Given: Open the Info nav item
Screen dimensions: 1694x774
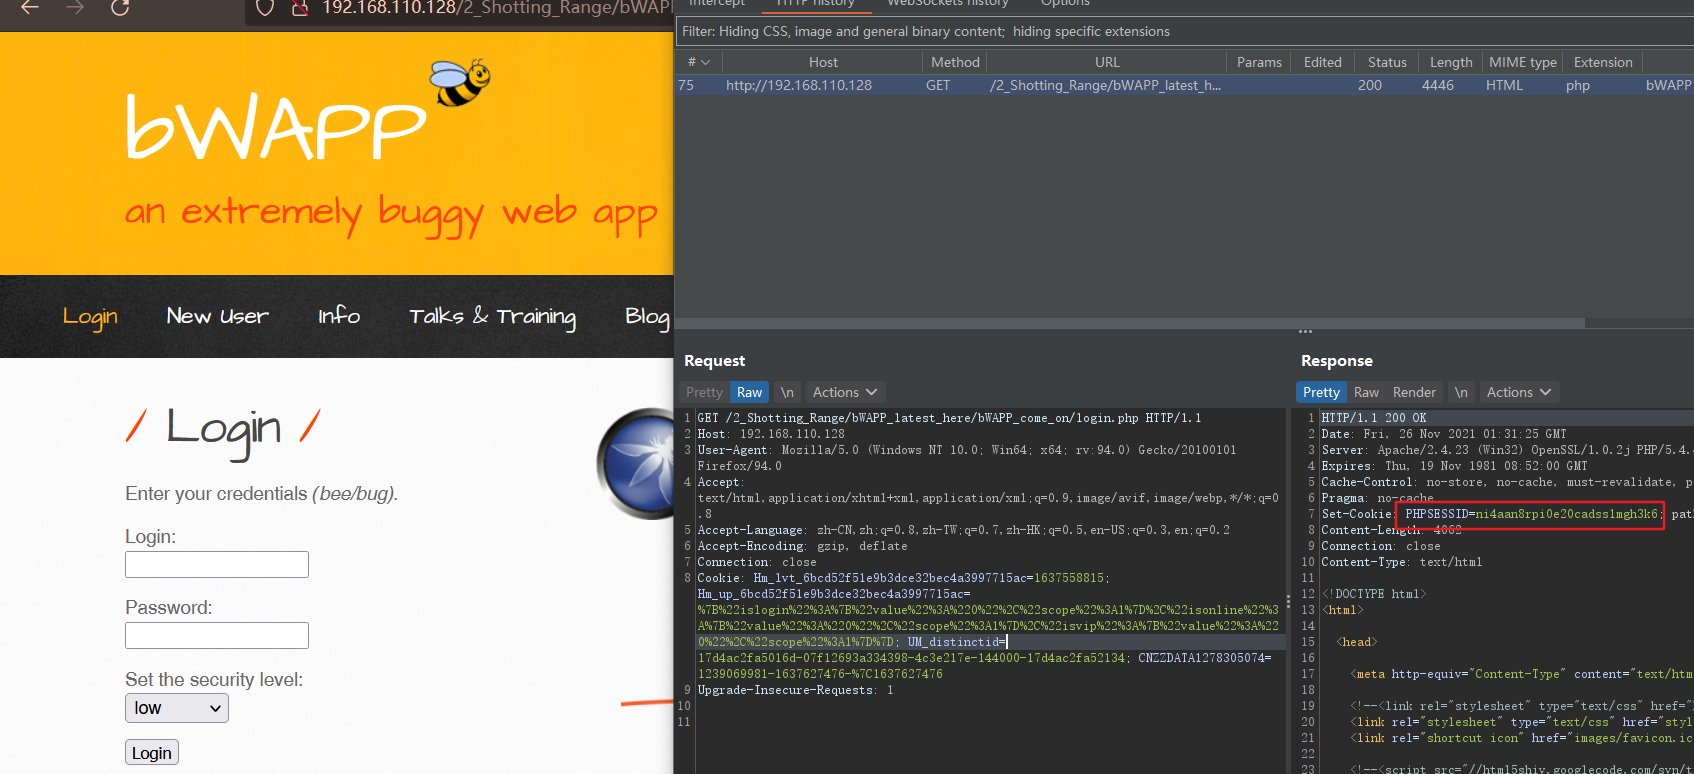Looking at the screenshot, I should [339, 316].
